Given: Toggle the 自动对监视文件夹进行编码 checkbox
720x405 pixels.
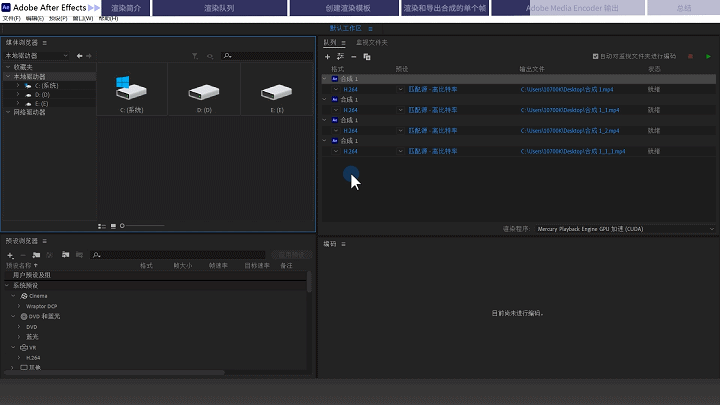Looking at the screenshot, I should click(x=595, y=56).
